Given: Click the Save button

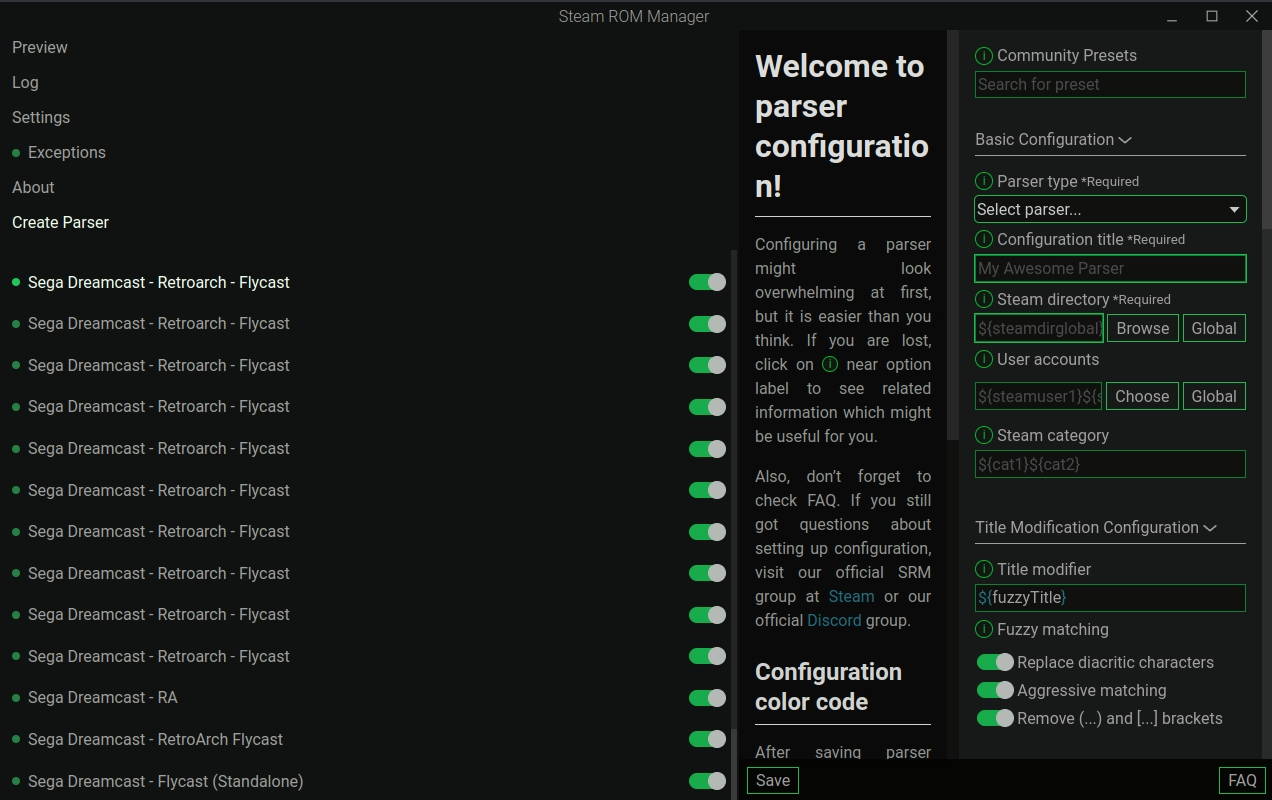Looking at the screenshot, I should coord(772,780).
